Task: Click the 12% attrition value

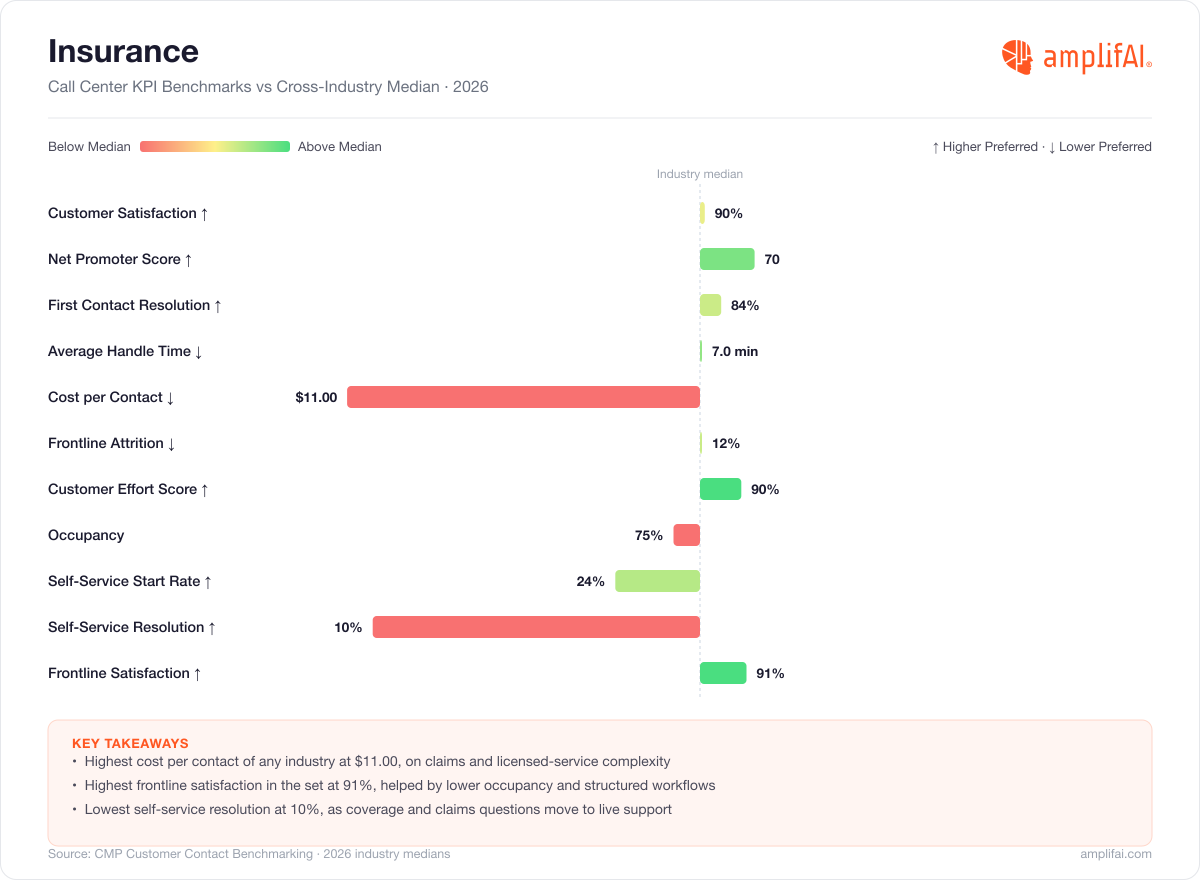Action: point(726,443)
